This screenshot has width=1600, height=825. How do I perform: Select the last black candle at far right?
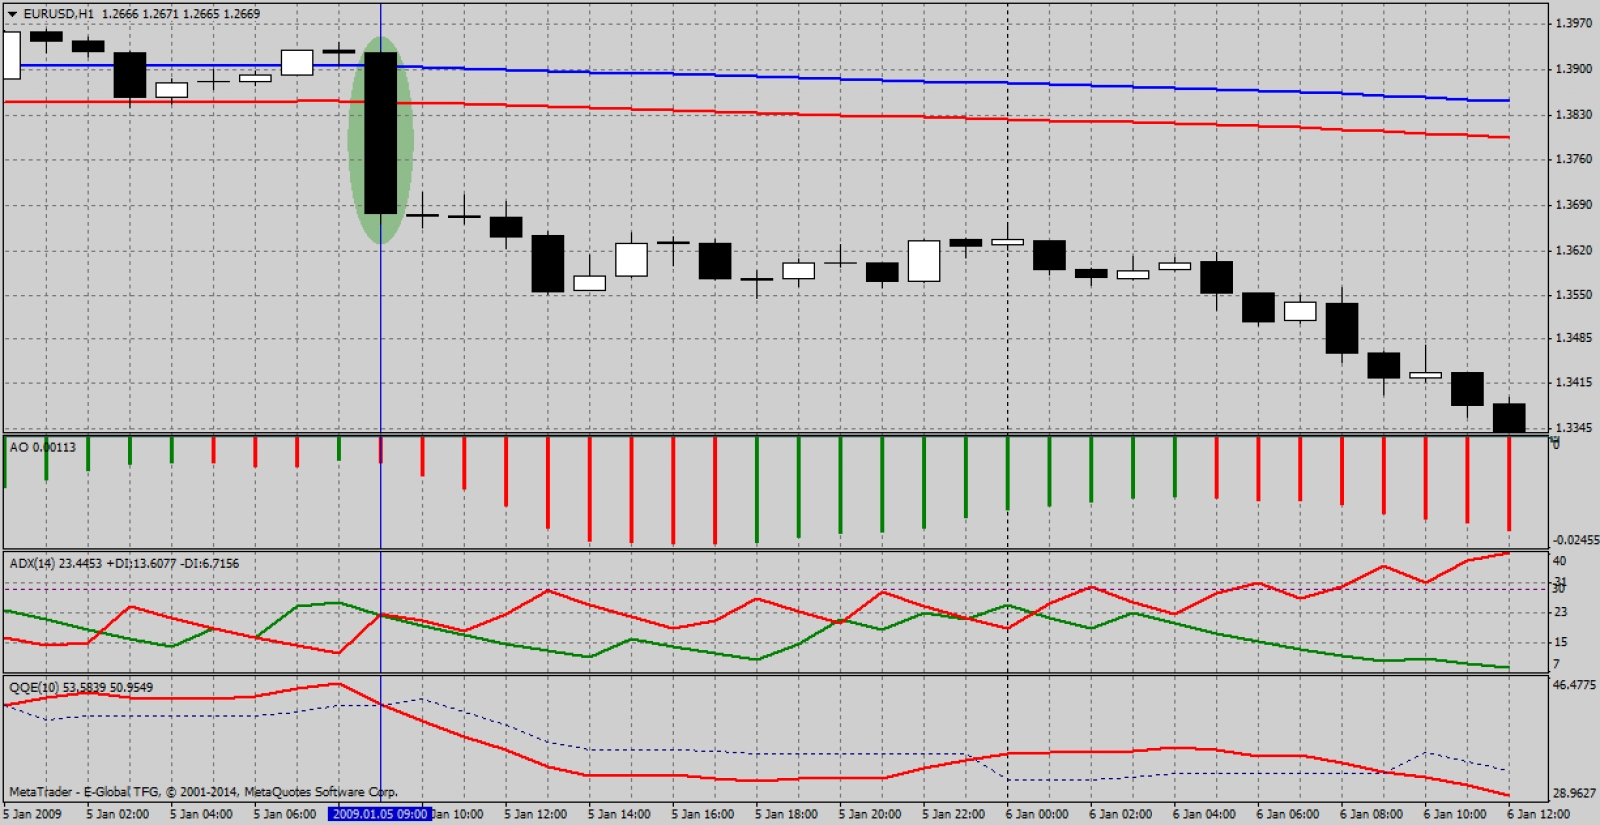tap(1508, 417)
